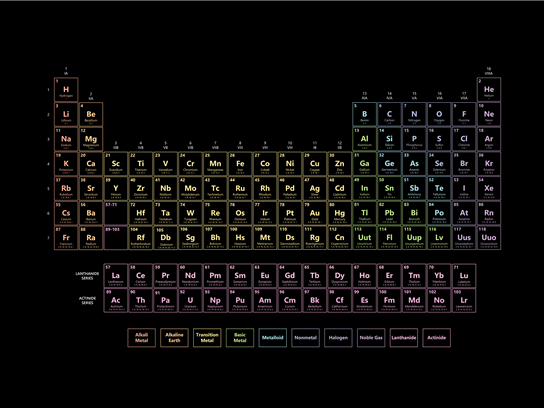Screen dimensions: 544x408
Task: Select the Iodine (I) element
Action: (464, 188)
